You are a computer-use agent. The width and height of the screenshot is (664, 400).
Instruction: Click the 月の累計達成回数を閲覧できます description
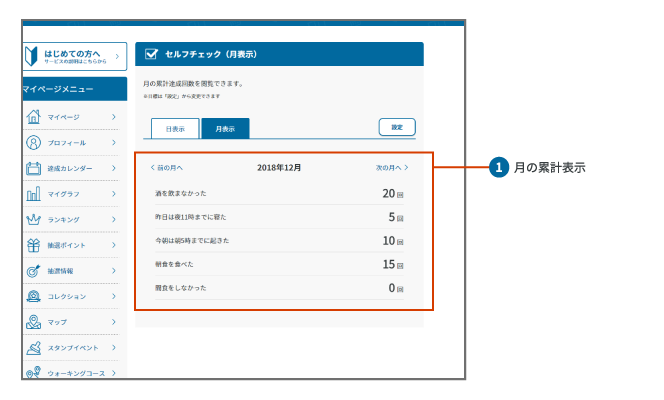193,84
